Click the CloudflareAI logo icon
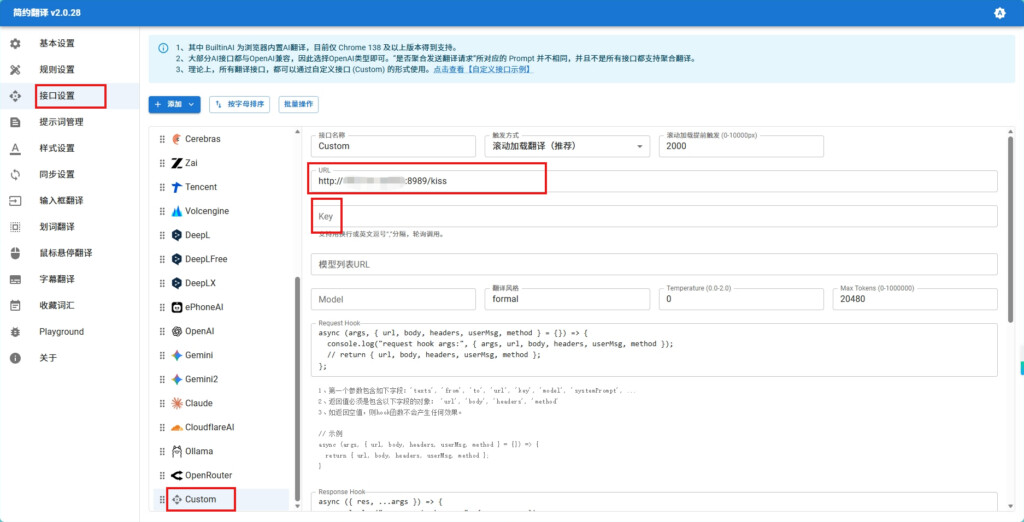Image resolution: width=1024 pixels, height=522 pixels. (176, 427)
